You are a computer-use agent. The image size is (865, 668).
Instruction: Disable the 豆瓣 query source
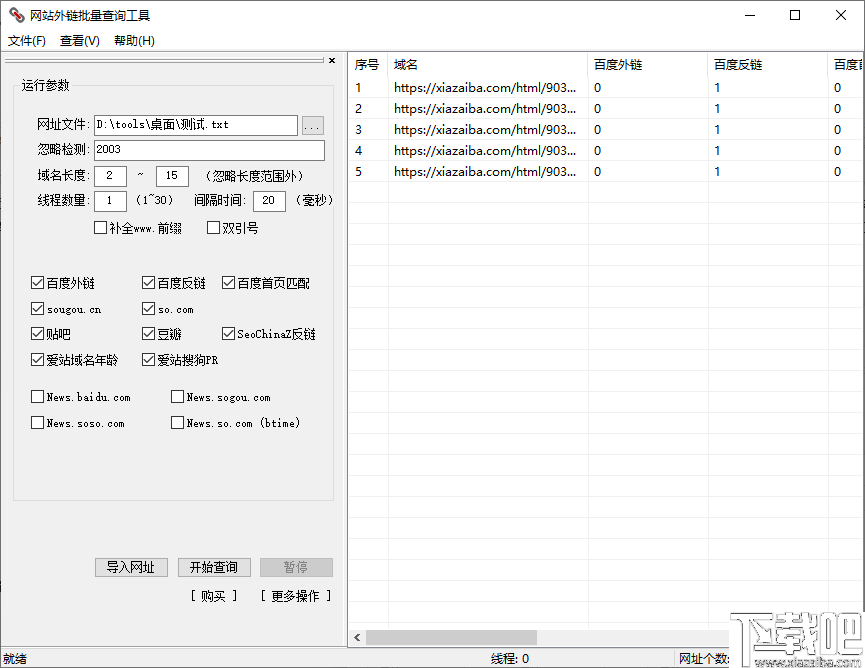(146, 335)
